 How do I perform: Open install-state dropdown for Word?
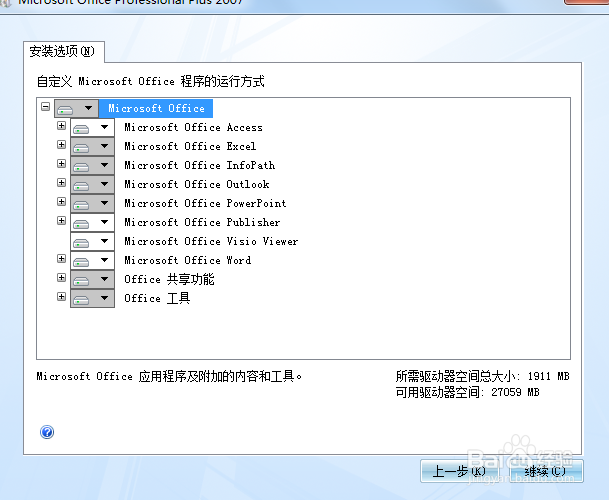[x=92, y=261]
